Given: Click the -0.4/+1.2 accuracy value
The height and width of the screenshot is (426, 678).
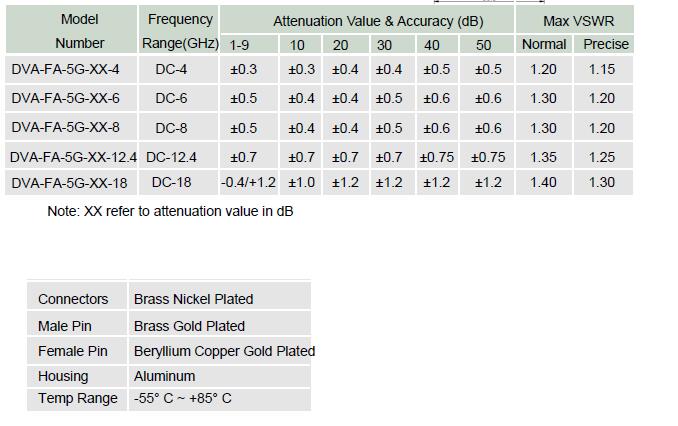Looking at the screenshot, I should pos(248,183).
